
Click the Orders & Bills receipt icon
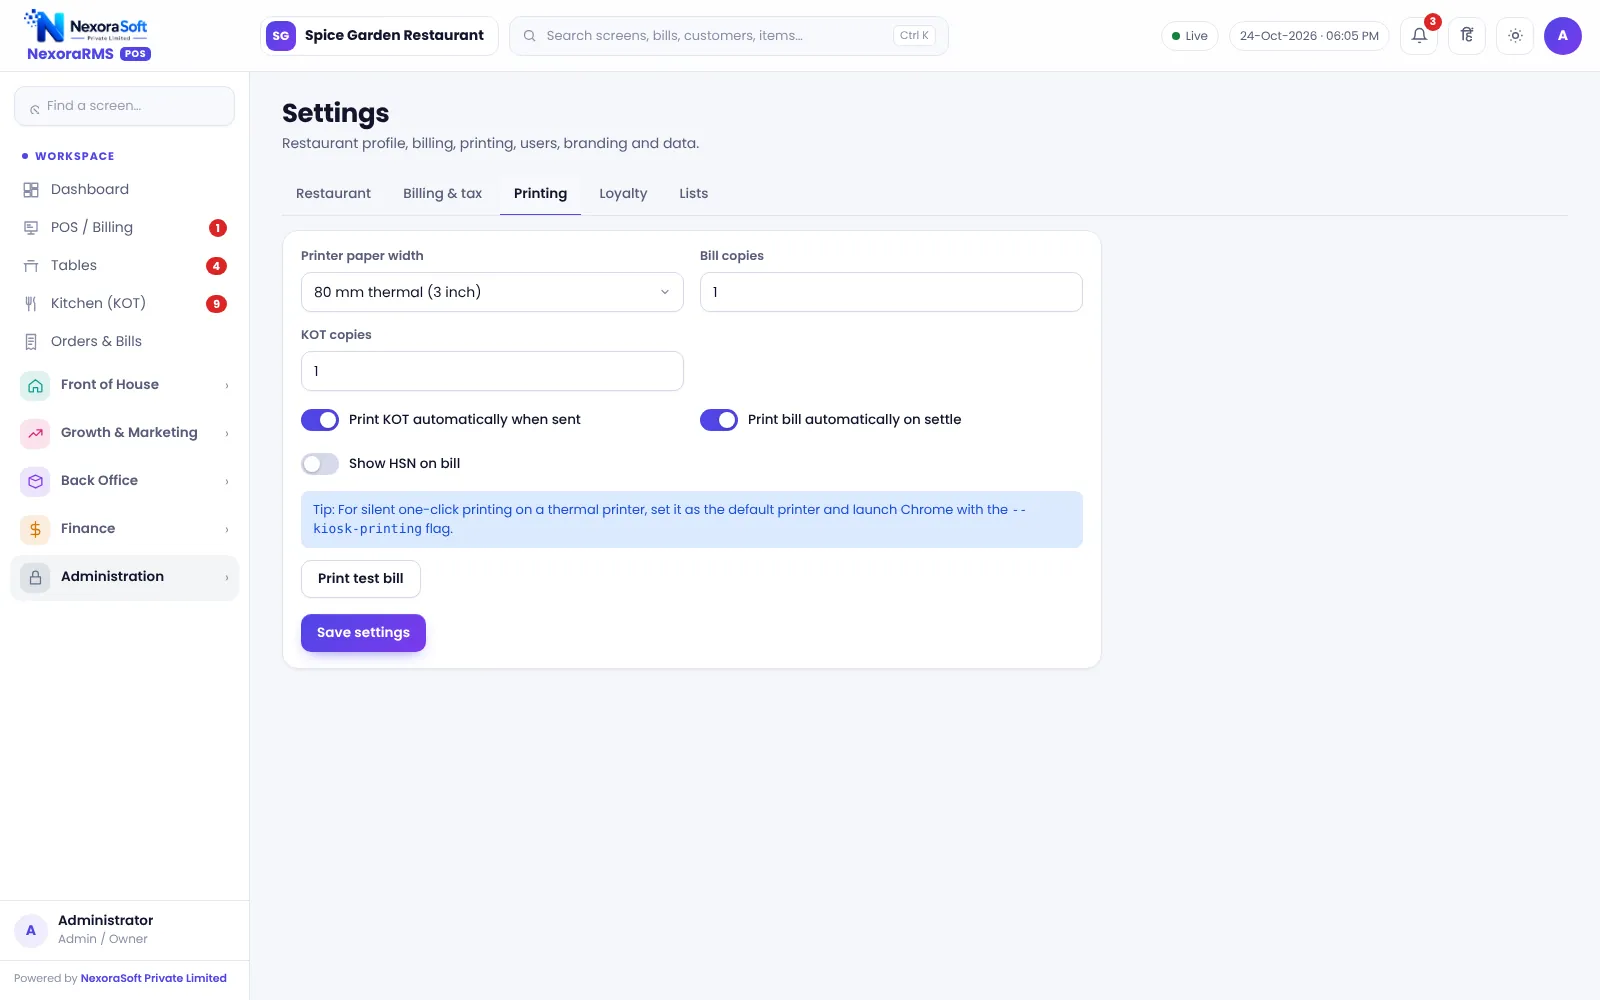point(31,342)
